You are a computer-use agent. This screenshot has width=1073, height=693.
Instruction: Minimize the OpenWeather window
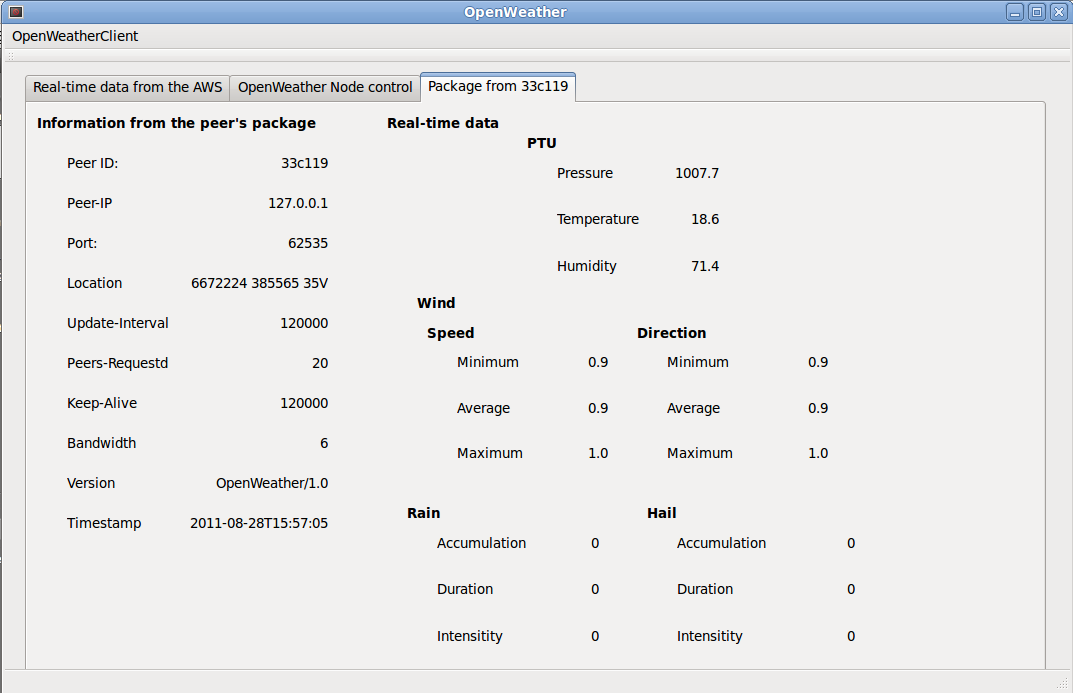point(1015,12)
